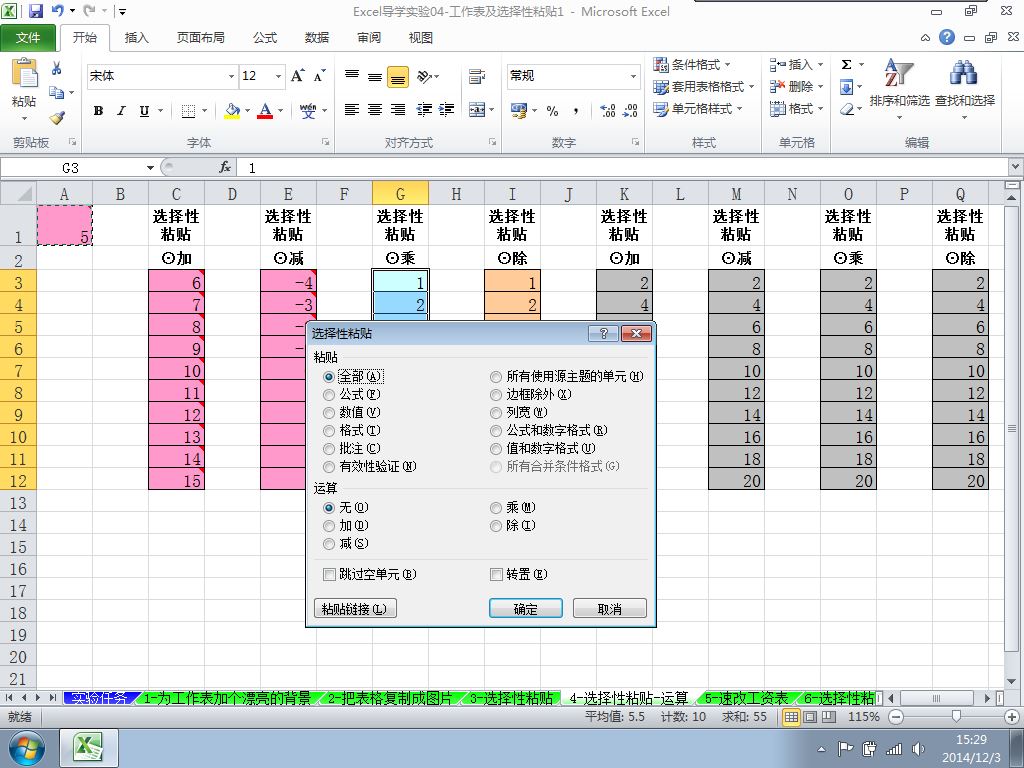The image size is (1024, 768).
Task: Open the number format 常规 dropdown
Action: [x=633, y=76]
